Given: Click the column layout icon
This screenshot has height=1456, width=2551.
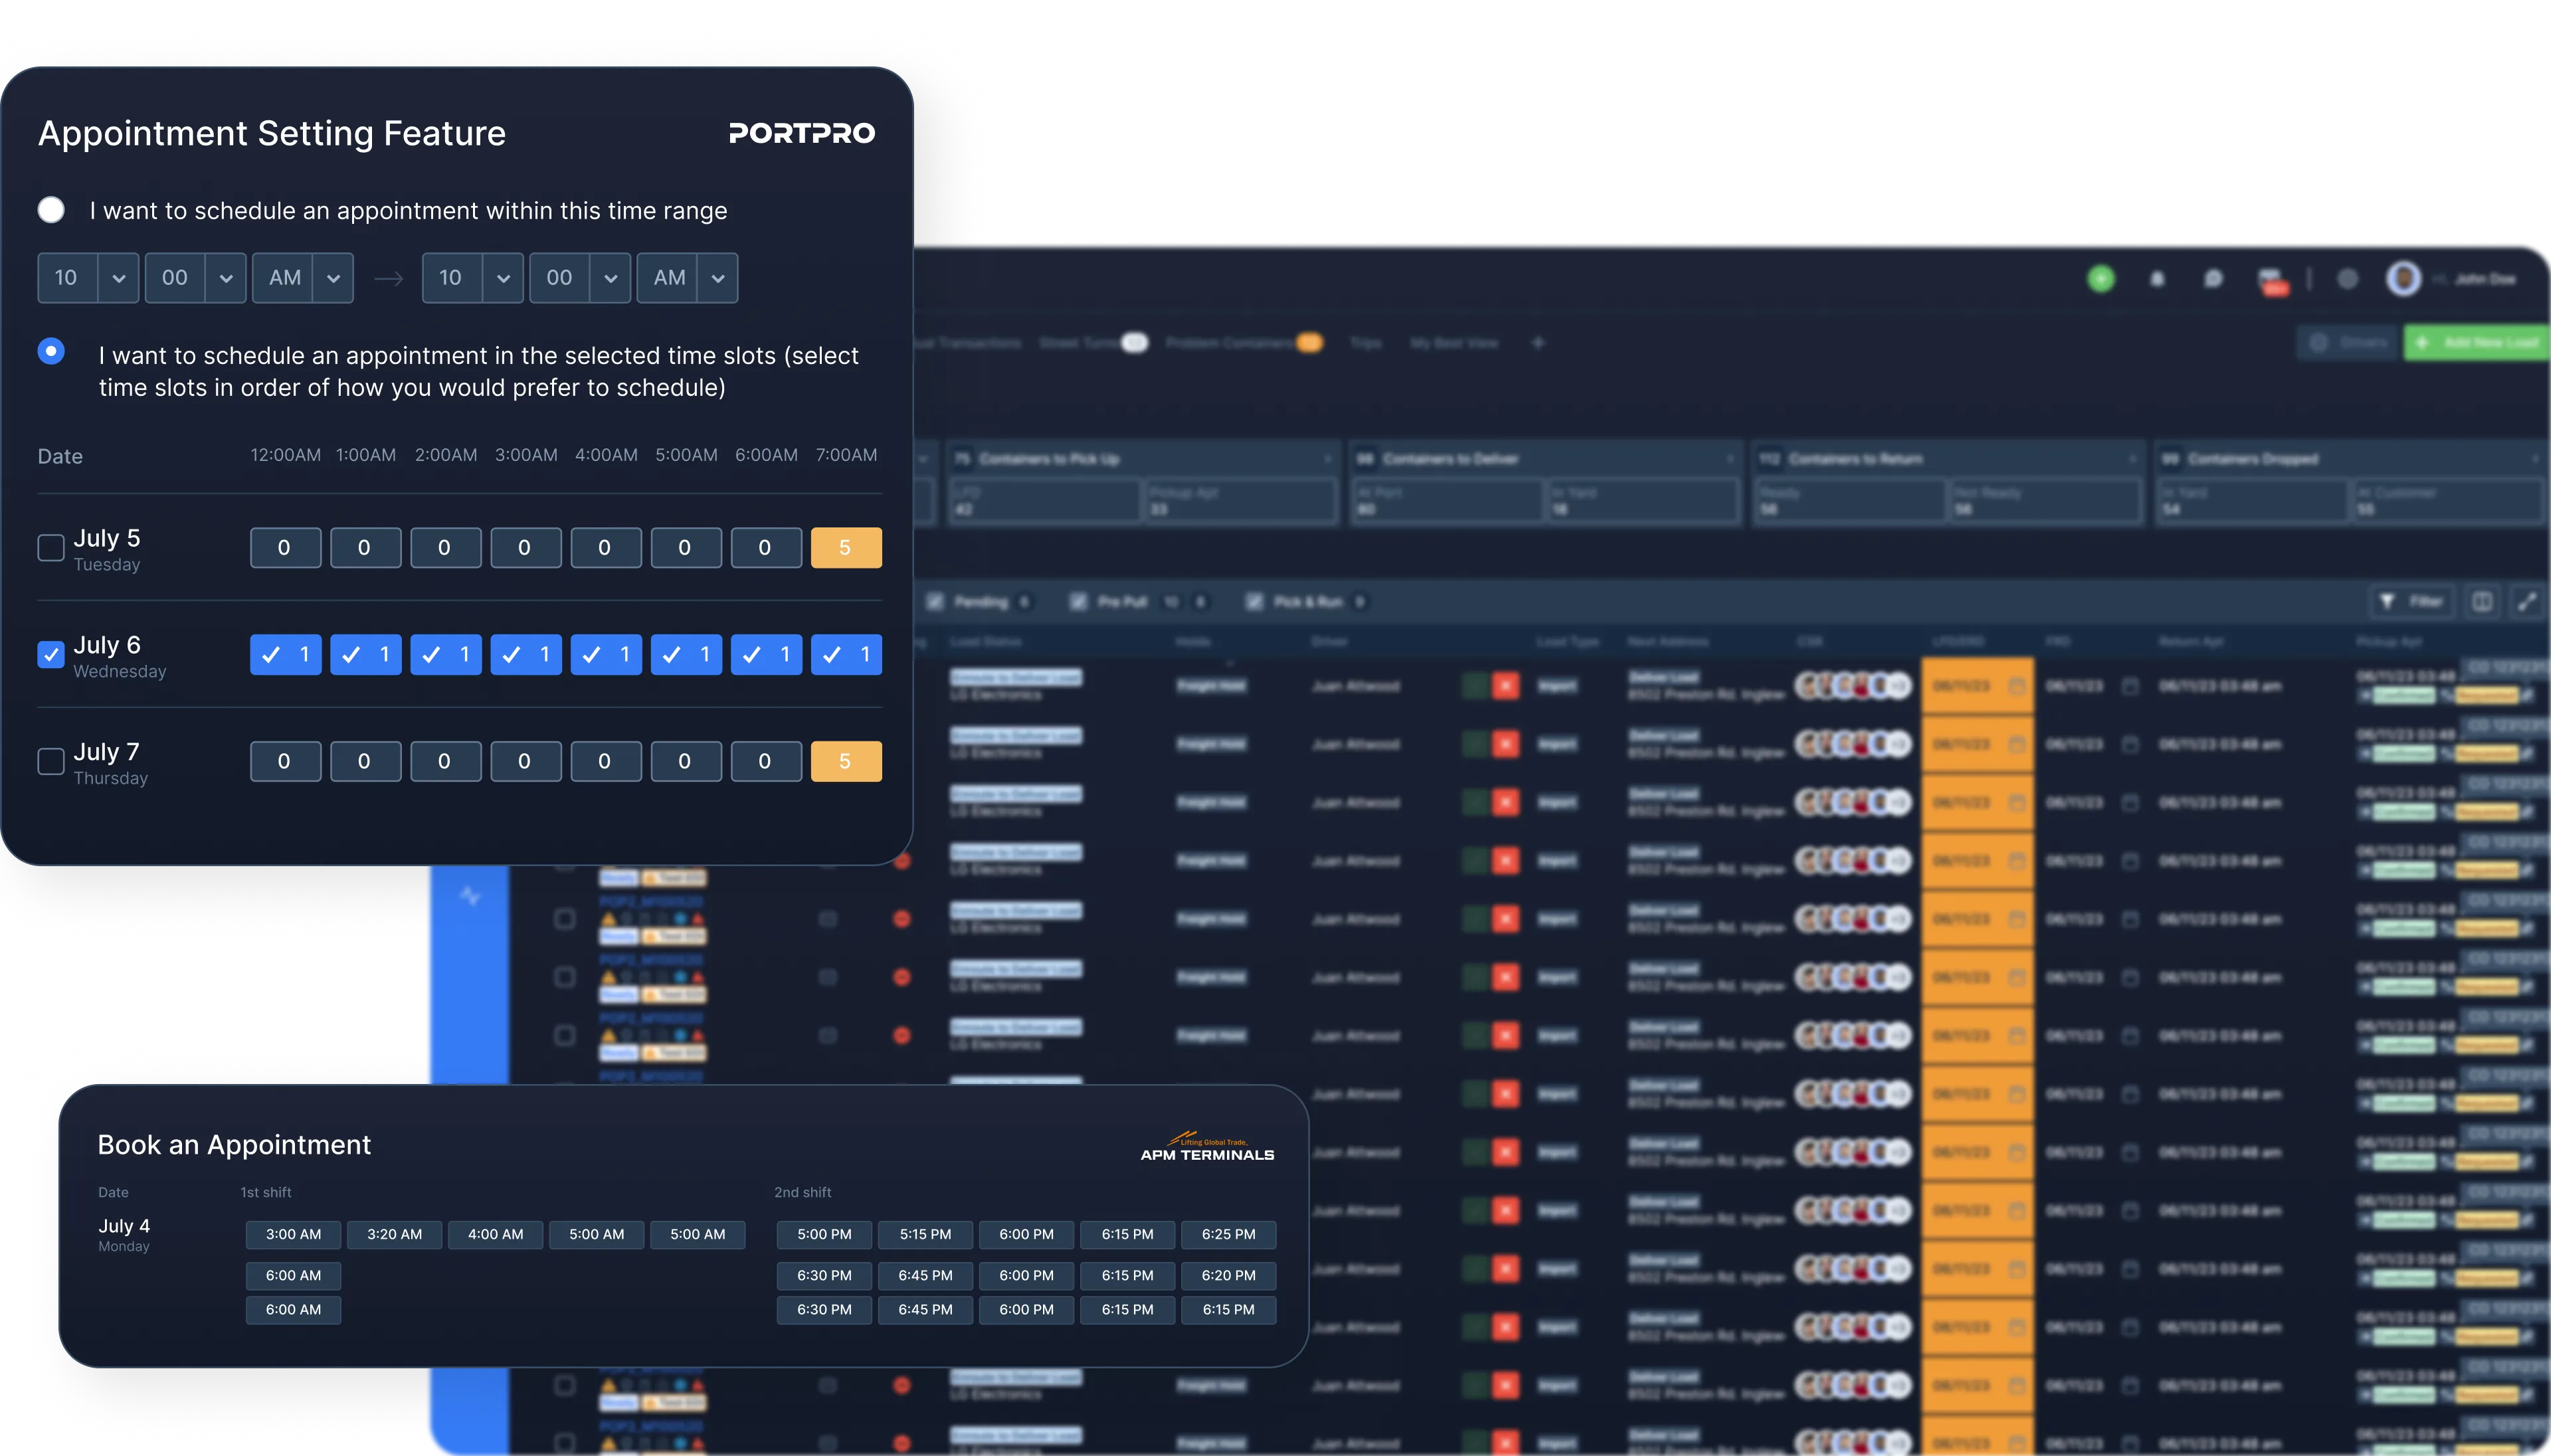Looking at the screenshot, I should 2482,602.
